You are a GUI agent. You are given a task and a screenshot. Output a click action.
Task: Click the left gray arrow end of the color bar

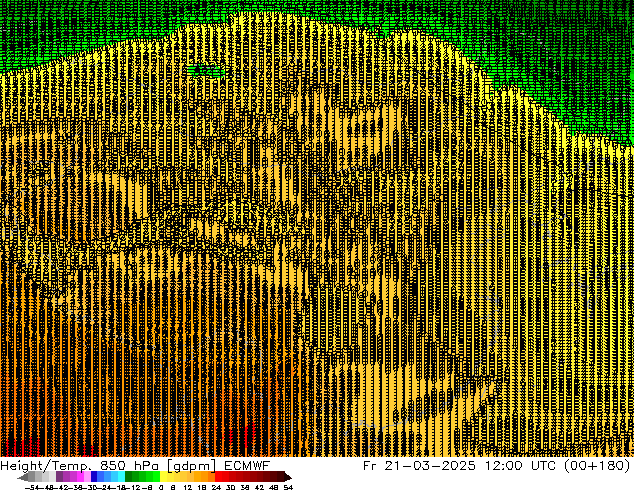23,477
